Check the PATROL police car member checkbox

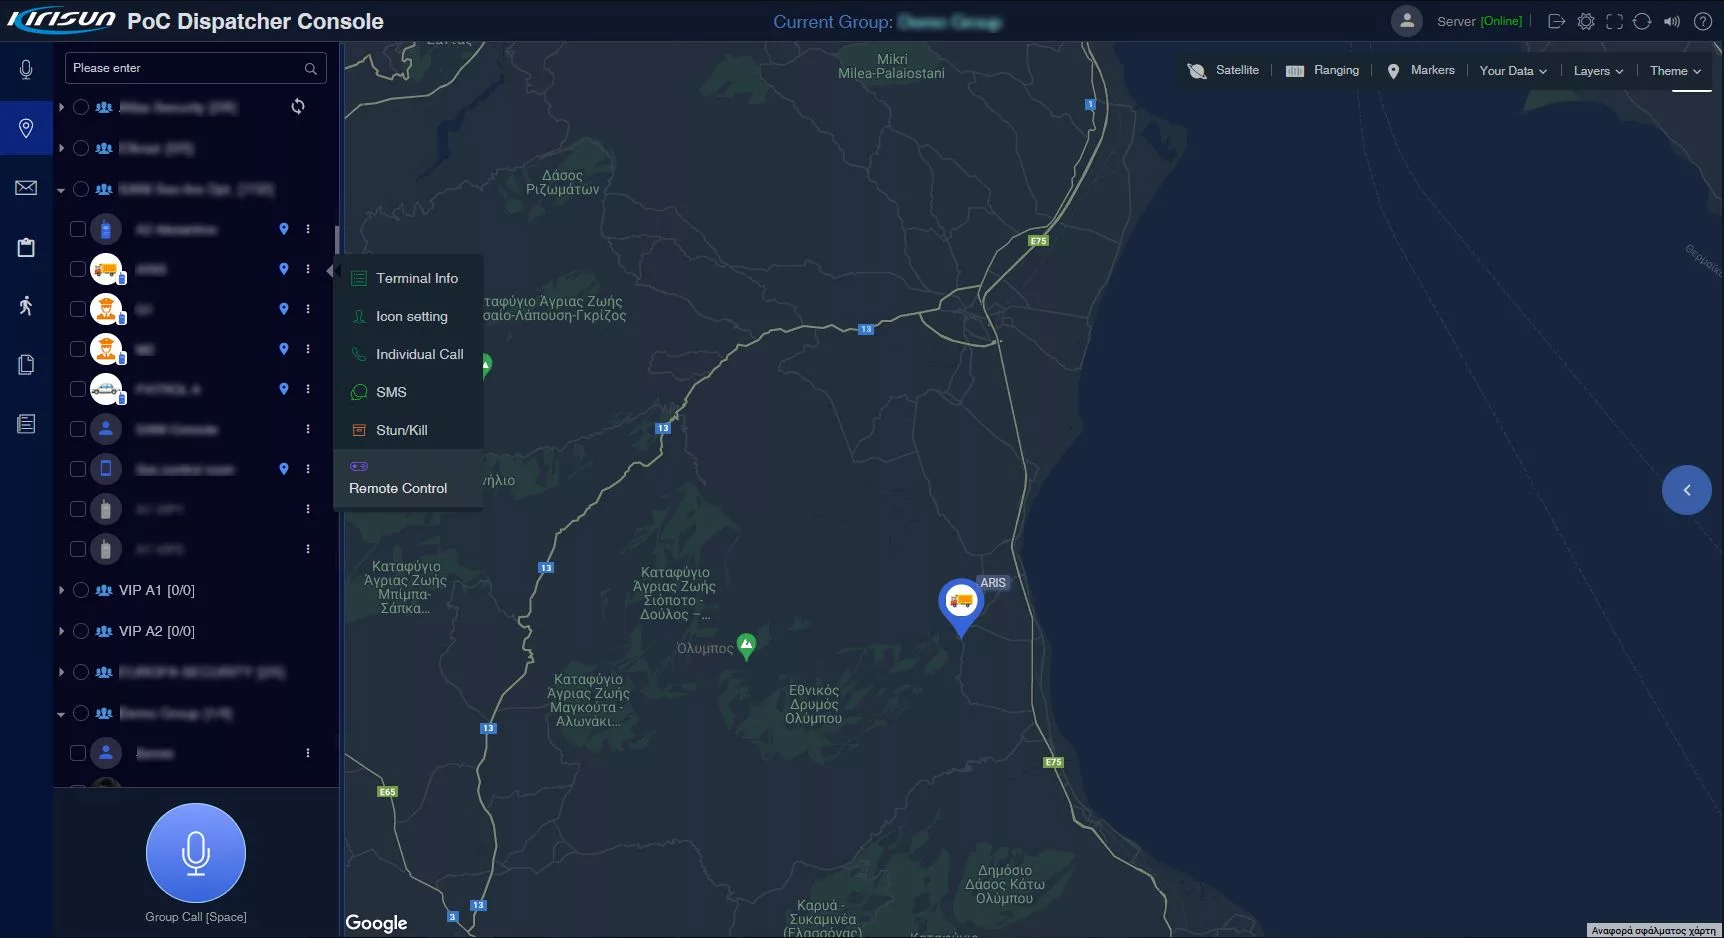tap(77, 389)
